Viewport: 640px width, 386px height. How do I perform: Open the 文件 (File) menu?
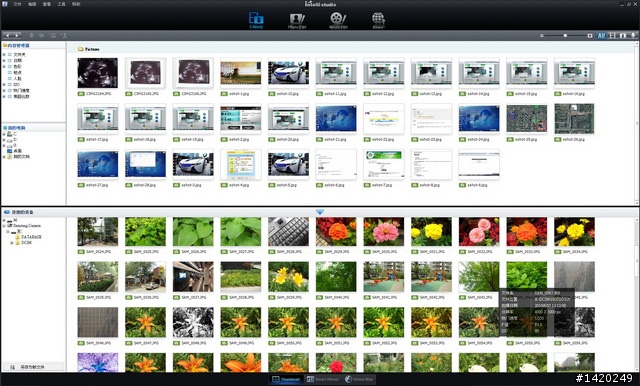tap(17, 4)
